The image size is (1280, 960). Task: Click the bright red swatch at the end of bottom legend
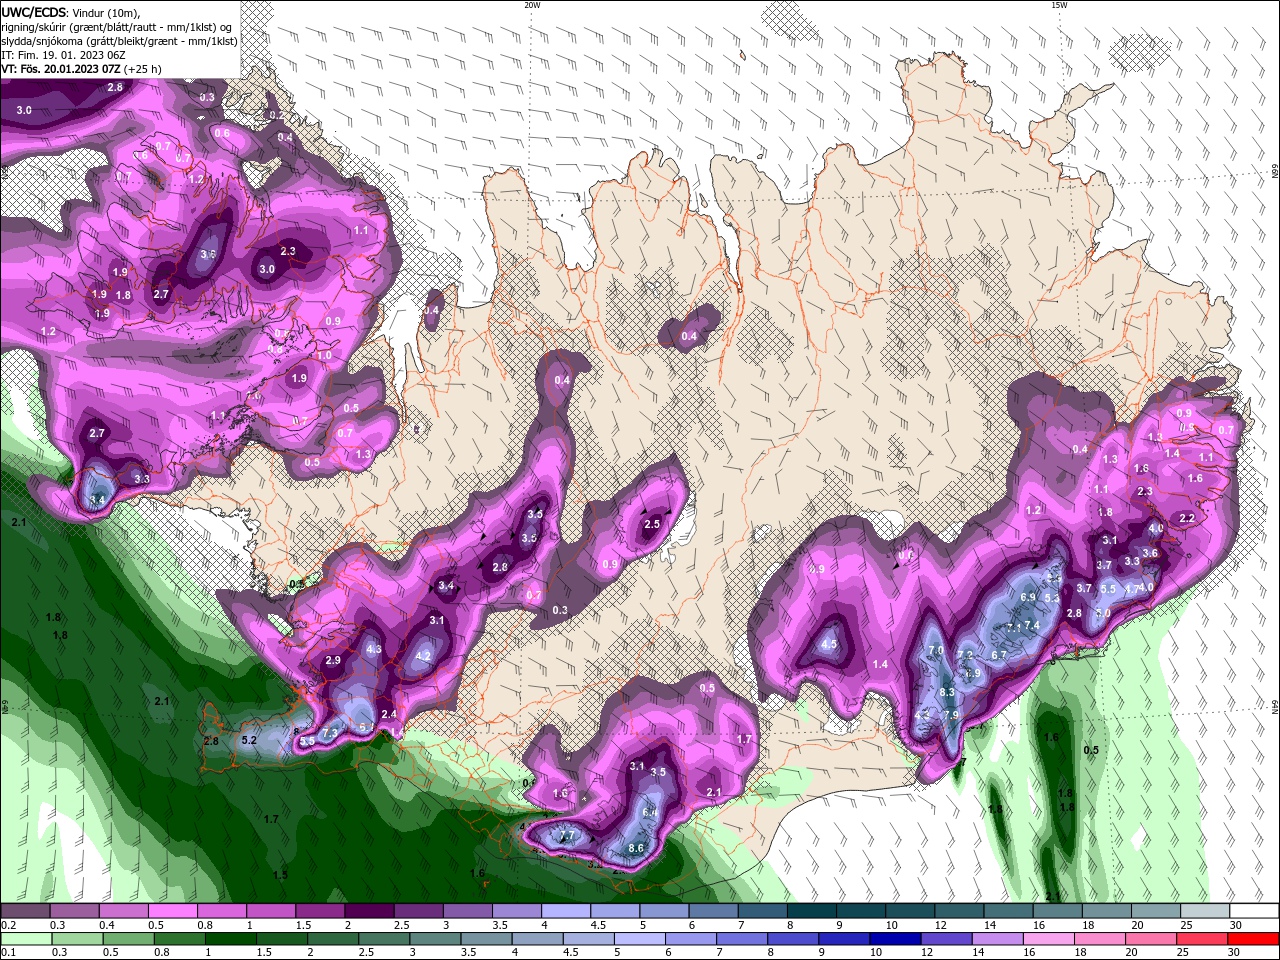click(1253, 939)
